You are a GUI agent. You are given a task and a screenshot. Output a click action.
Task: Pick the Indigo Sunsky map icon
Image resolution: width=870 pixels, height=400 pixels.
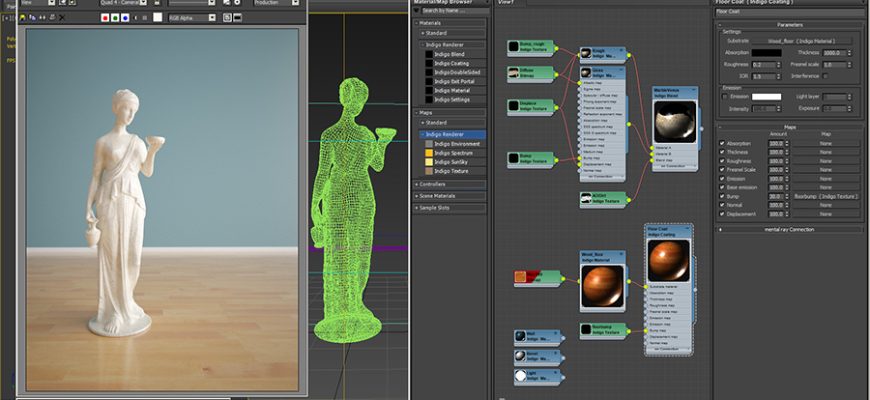429,162
